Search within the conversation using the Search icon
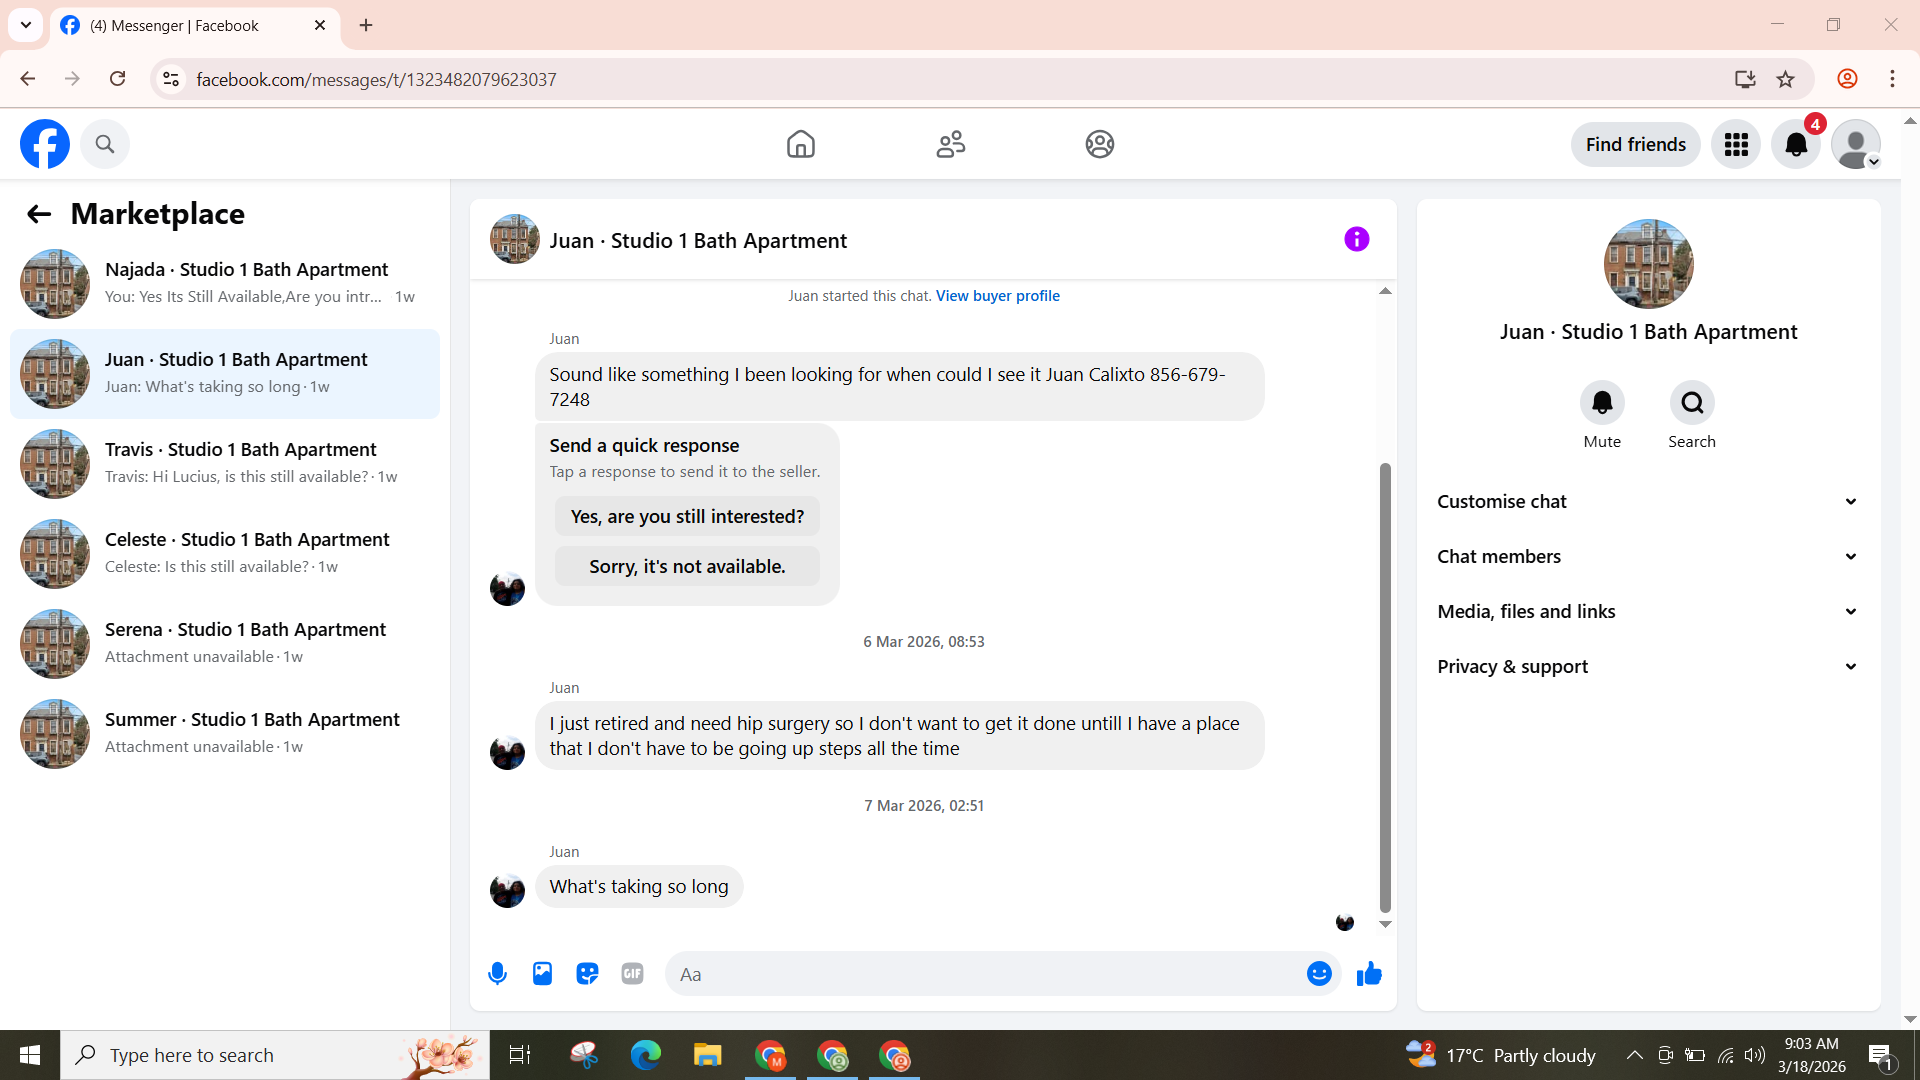The width and height of the screenshot is (1920, 1080). click(1691, 403)
